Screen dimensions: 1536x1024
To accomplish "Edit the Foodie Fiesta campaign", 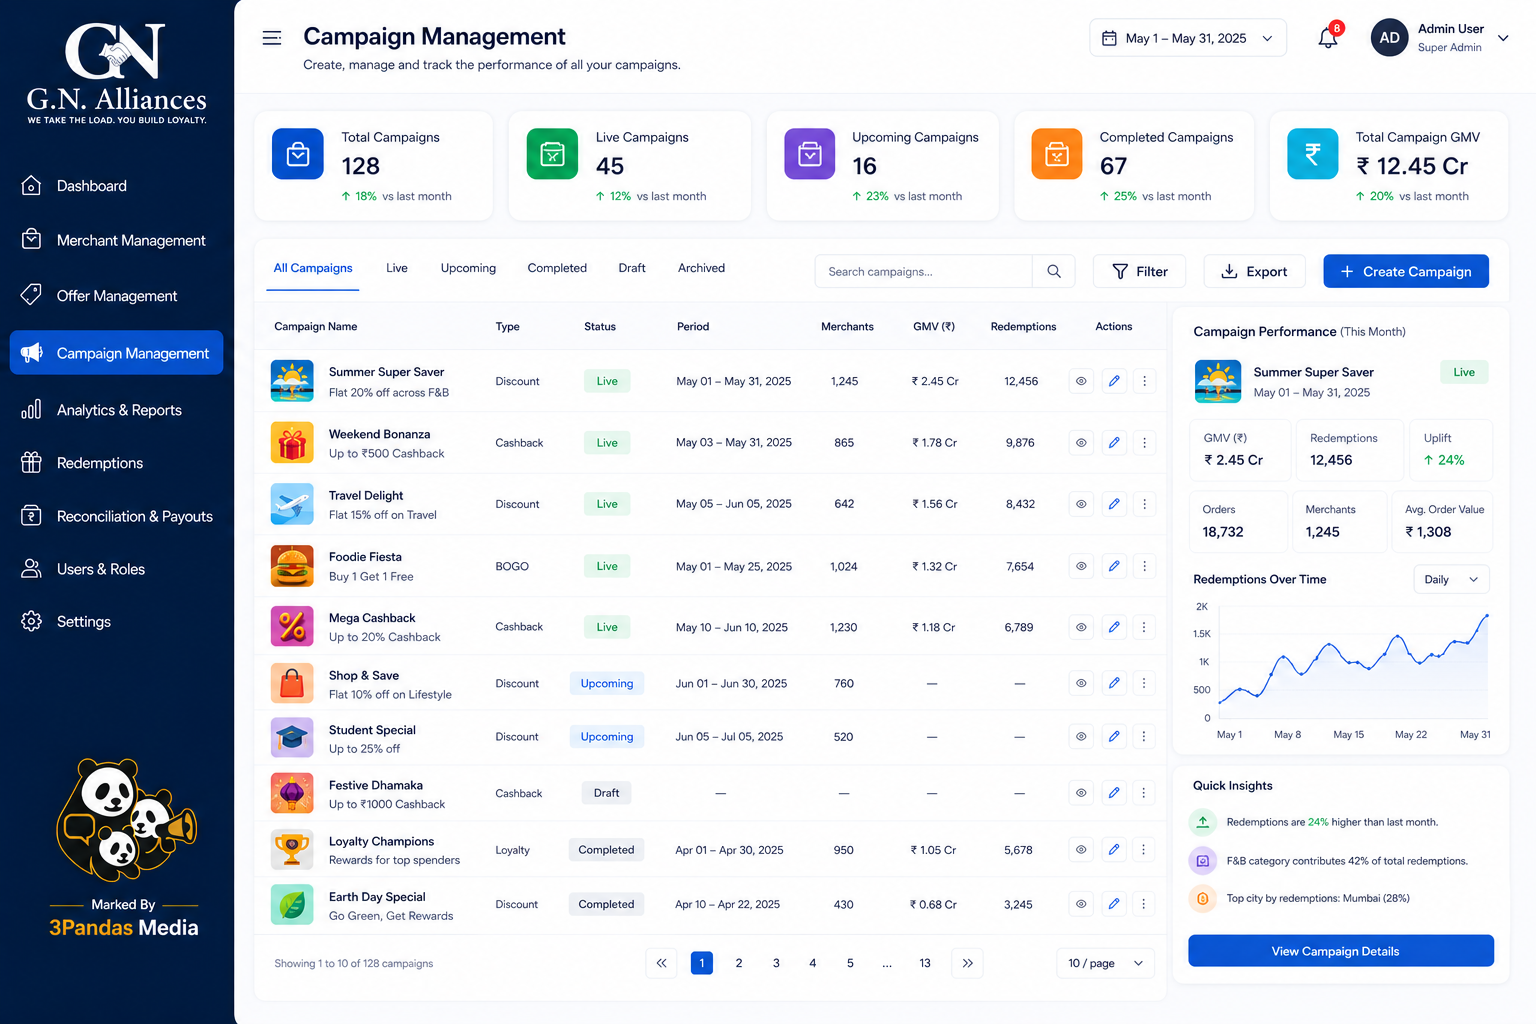I will point(1114,566).
